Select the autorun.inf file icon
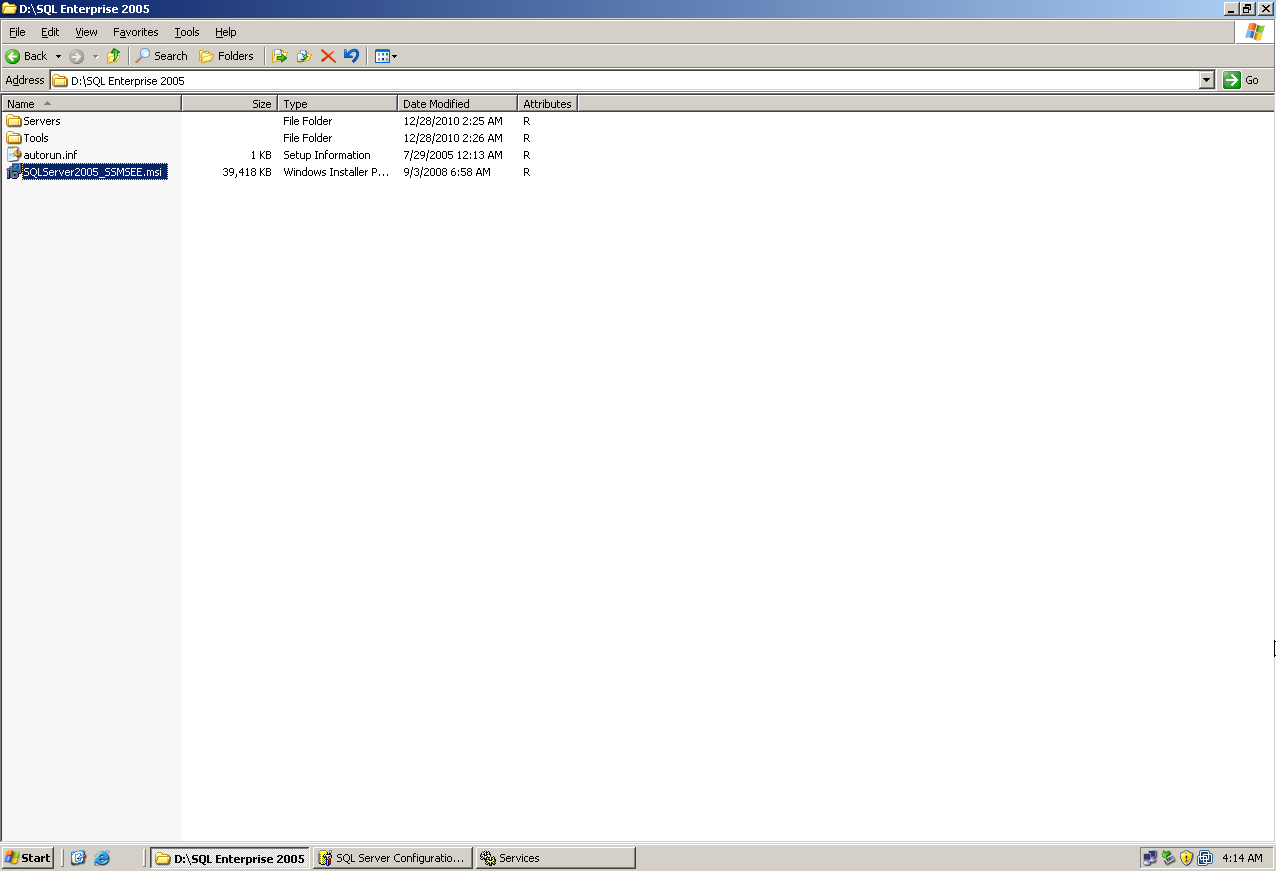This screenshot has width=1276, height=871. coord(14,155)
